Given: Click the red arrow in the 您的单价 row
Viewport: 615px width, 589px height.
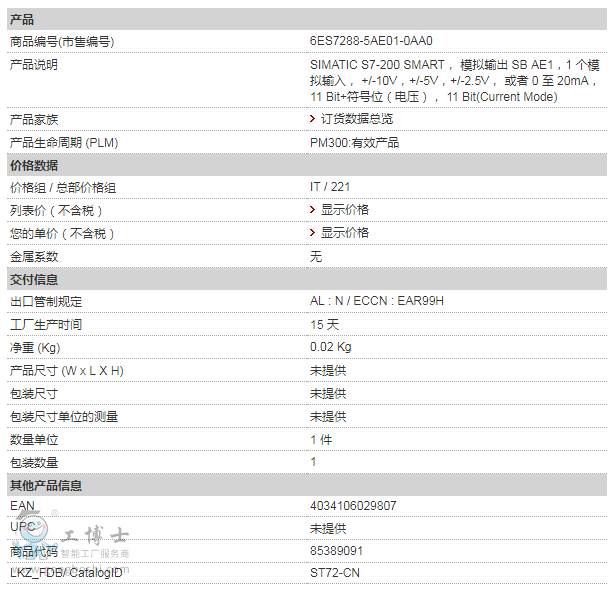Looking at the screenshot, I should pos(312,233).
